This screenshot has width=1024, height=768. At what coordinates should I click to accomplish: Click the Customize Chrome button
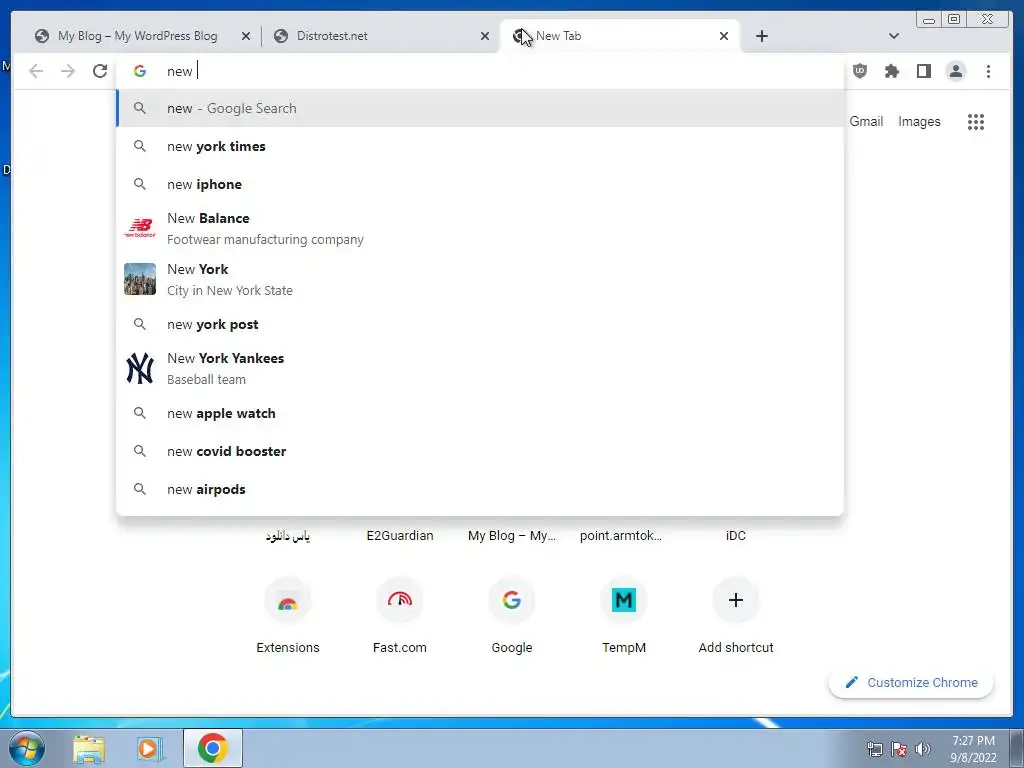[911, 682]
